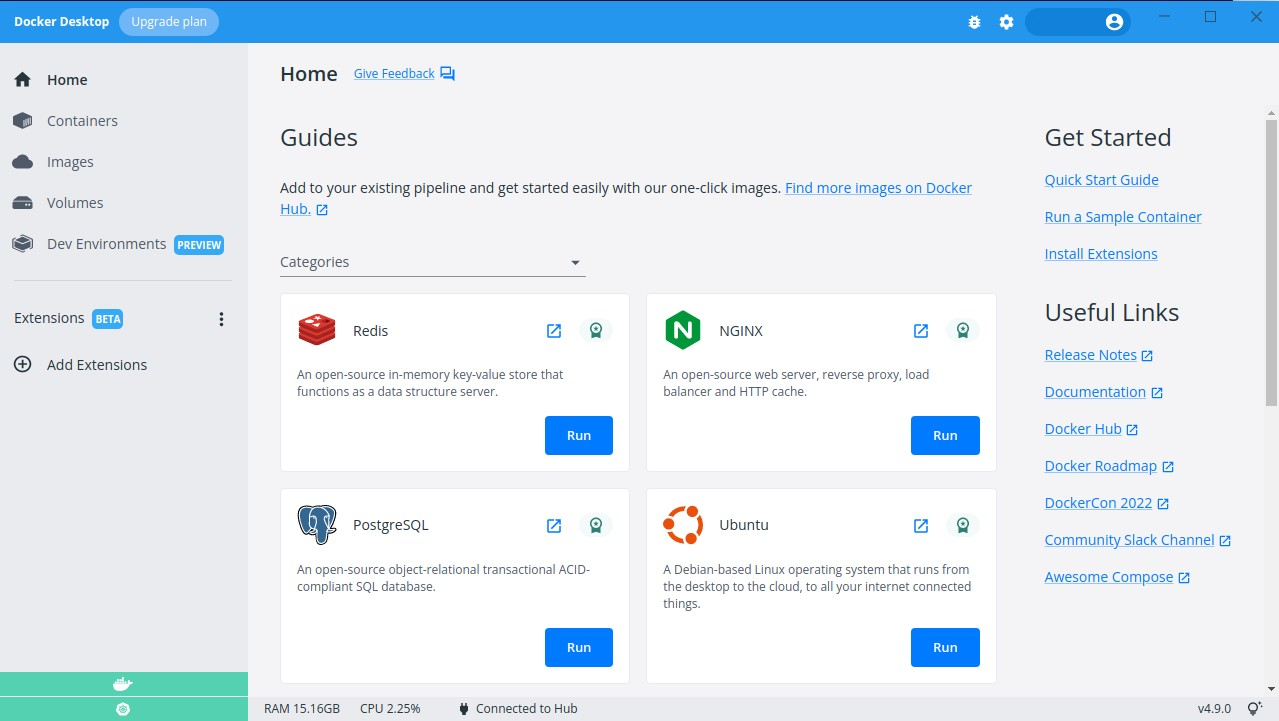Image resolution: width=1279 pixels, height=721 pixels.
Task: Click the Give Feedback chat icon
Action: pos(447,74)
